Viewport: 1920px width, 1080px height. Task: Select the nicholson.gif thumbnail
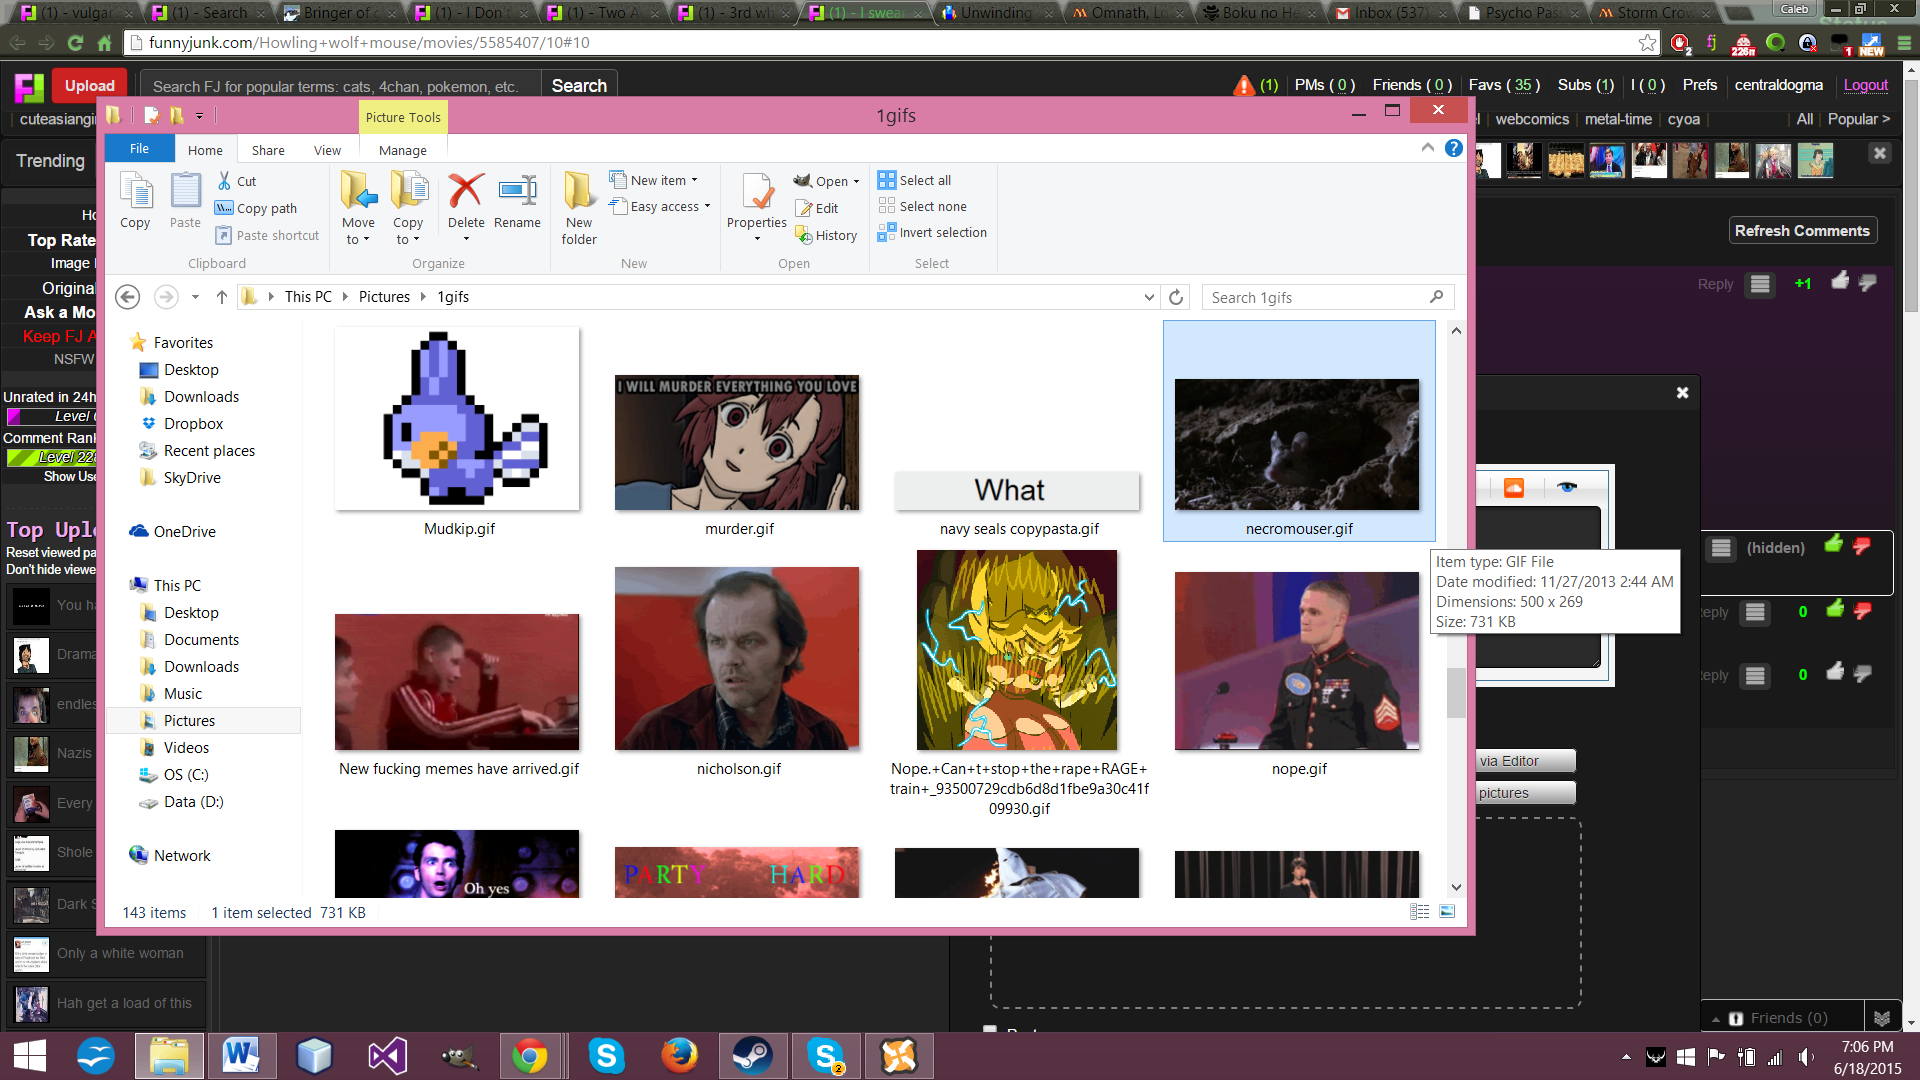[737, 659]
